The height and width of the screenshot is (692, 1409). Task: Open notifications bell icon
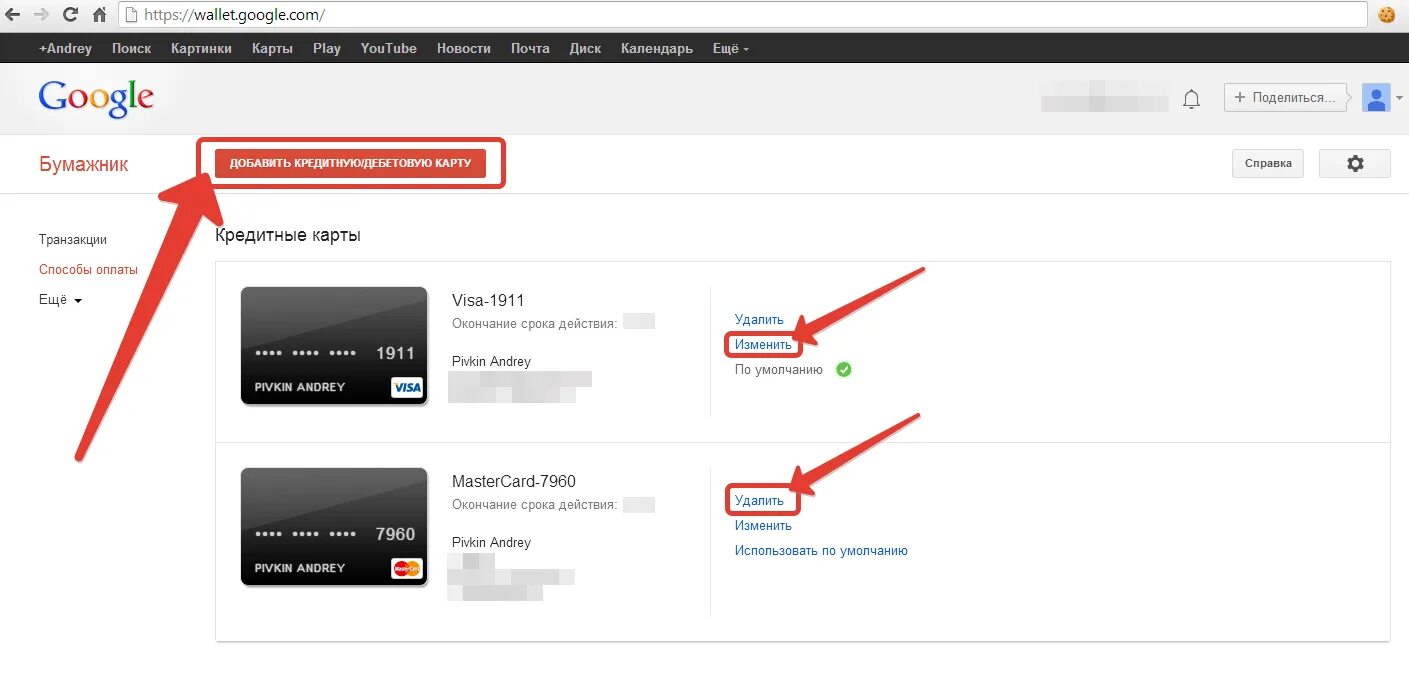(1191, 98)
